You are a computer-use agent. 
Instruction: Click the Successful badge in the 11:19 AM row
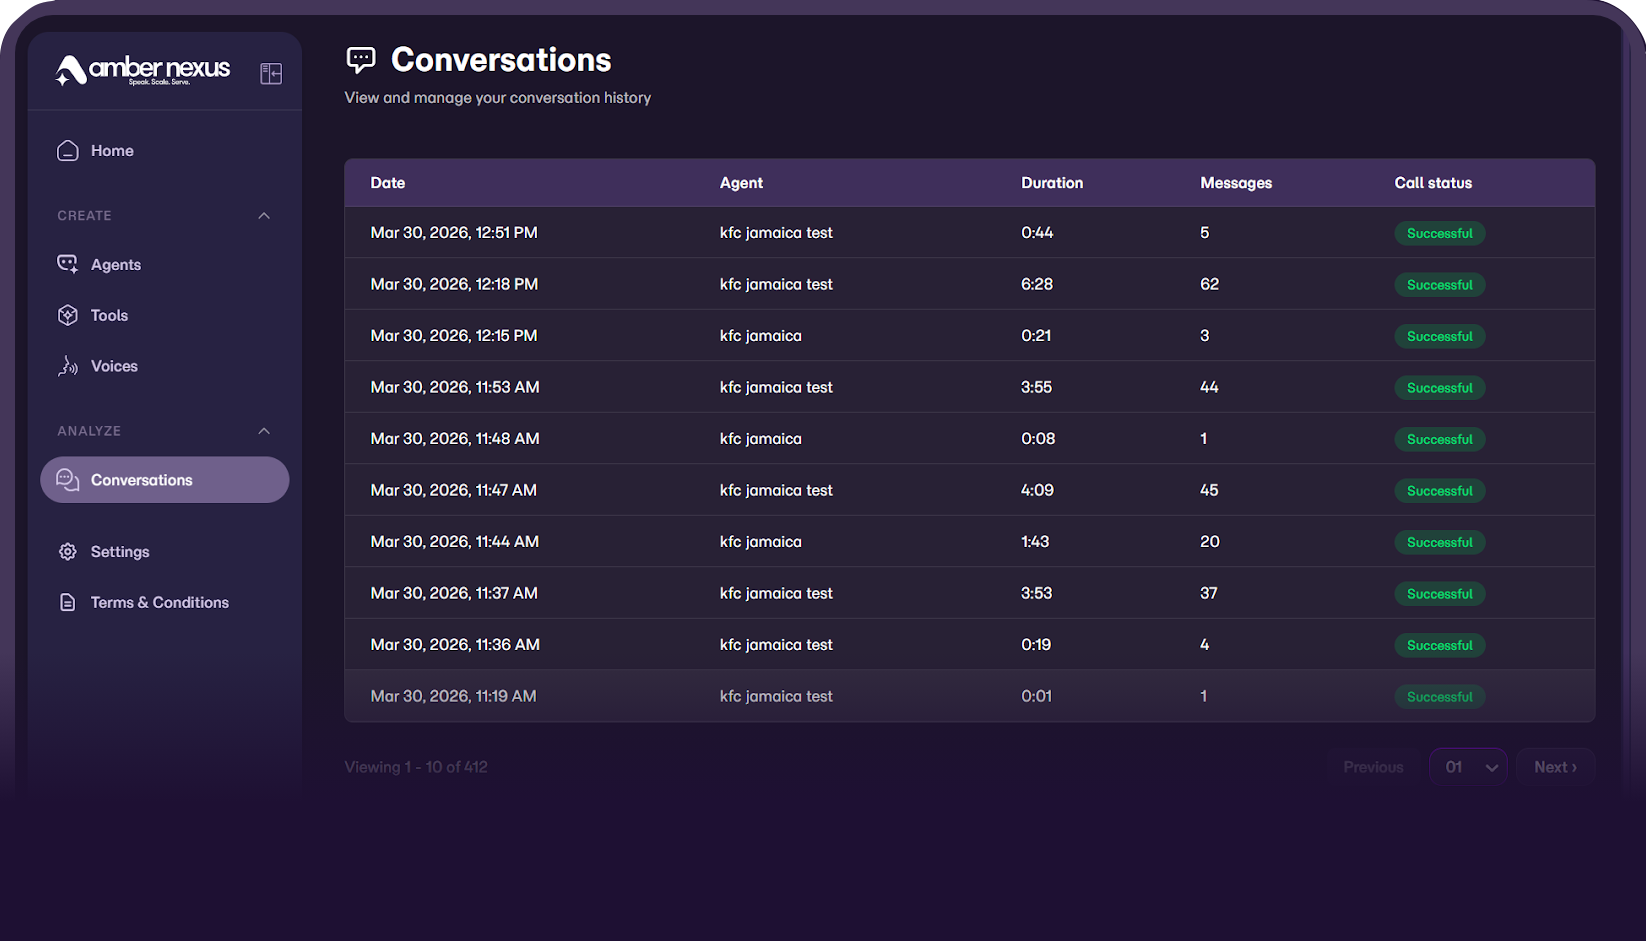click(1440, 697)
